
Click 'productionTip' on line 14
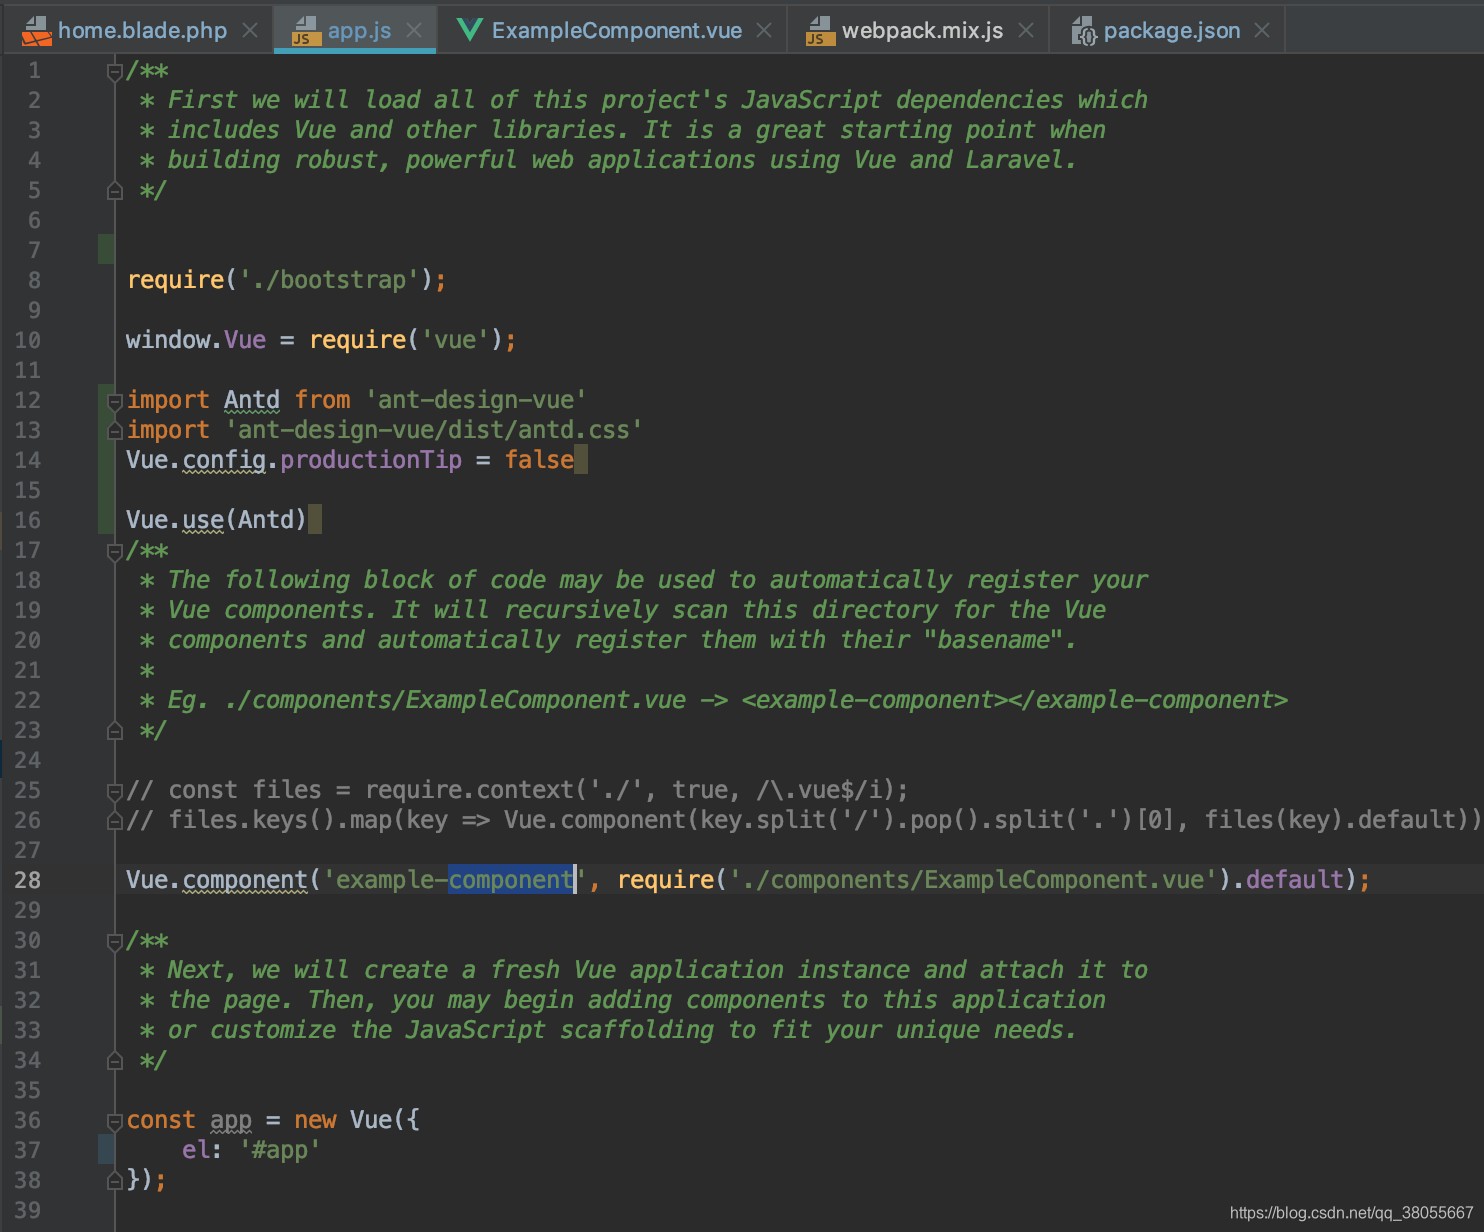click(371, 460)
